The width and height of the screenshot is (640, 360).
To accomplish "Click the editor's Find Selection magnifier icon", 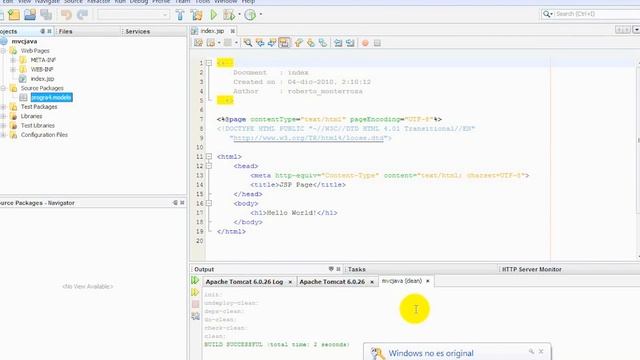I will 248,43.
